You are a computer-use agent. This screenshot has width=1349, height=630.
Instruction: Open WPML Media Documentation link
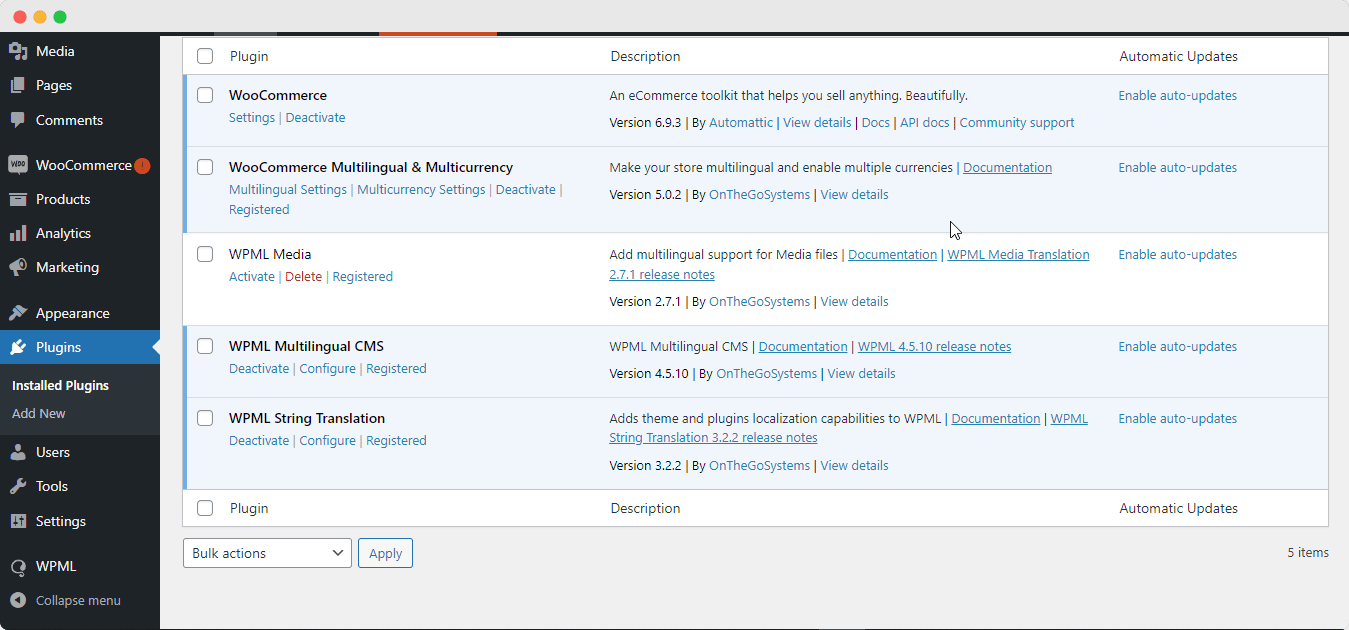click(x=892, y=254)
